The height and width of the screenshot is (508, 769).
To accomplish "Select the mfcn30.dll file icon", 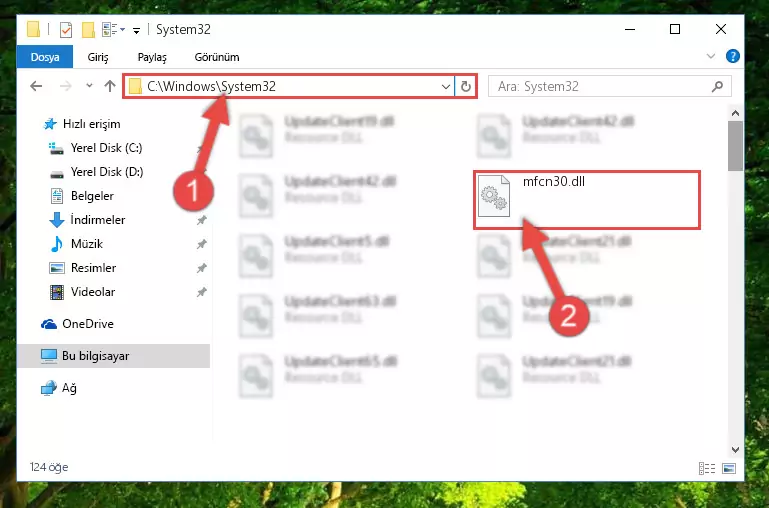I will 494,196.
